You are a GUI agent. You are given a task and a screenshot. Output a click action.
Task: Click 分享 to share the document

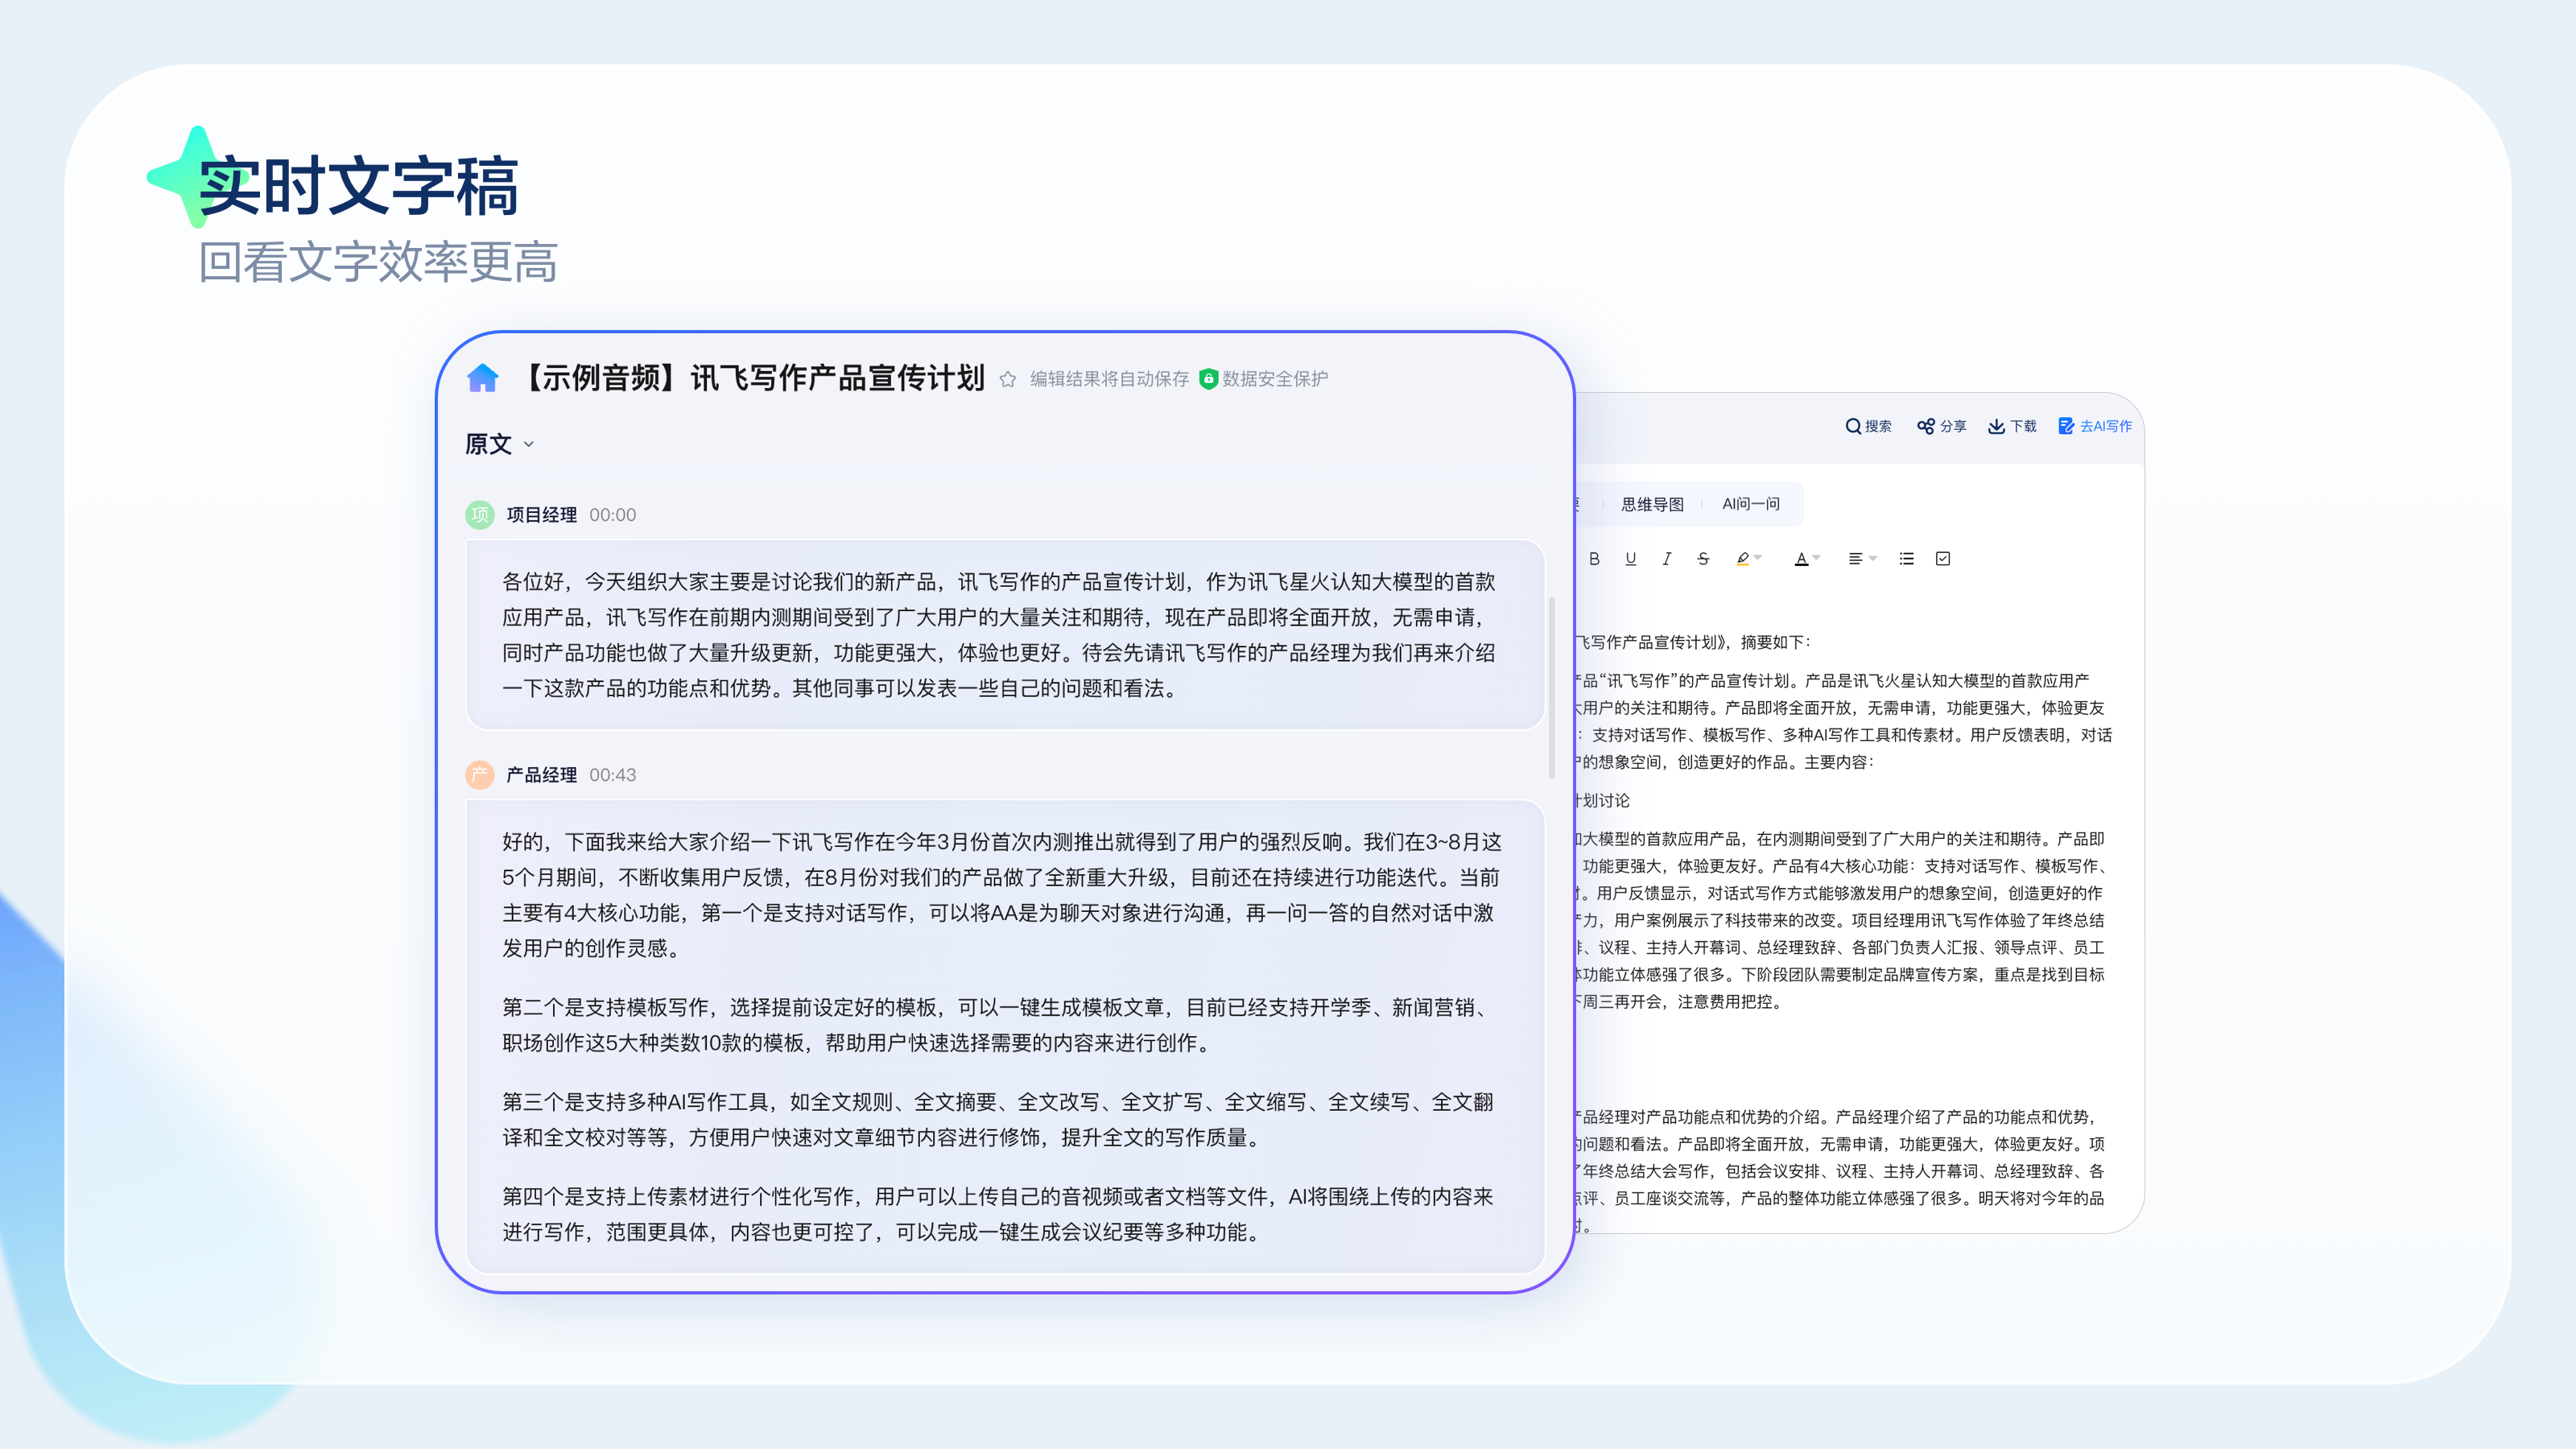coord(1941,426)
